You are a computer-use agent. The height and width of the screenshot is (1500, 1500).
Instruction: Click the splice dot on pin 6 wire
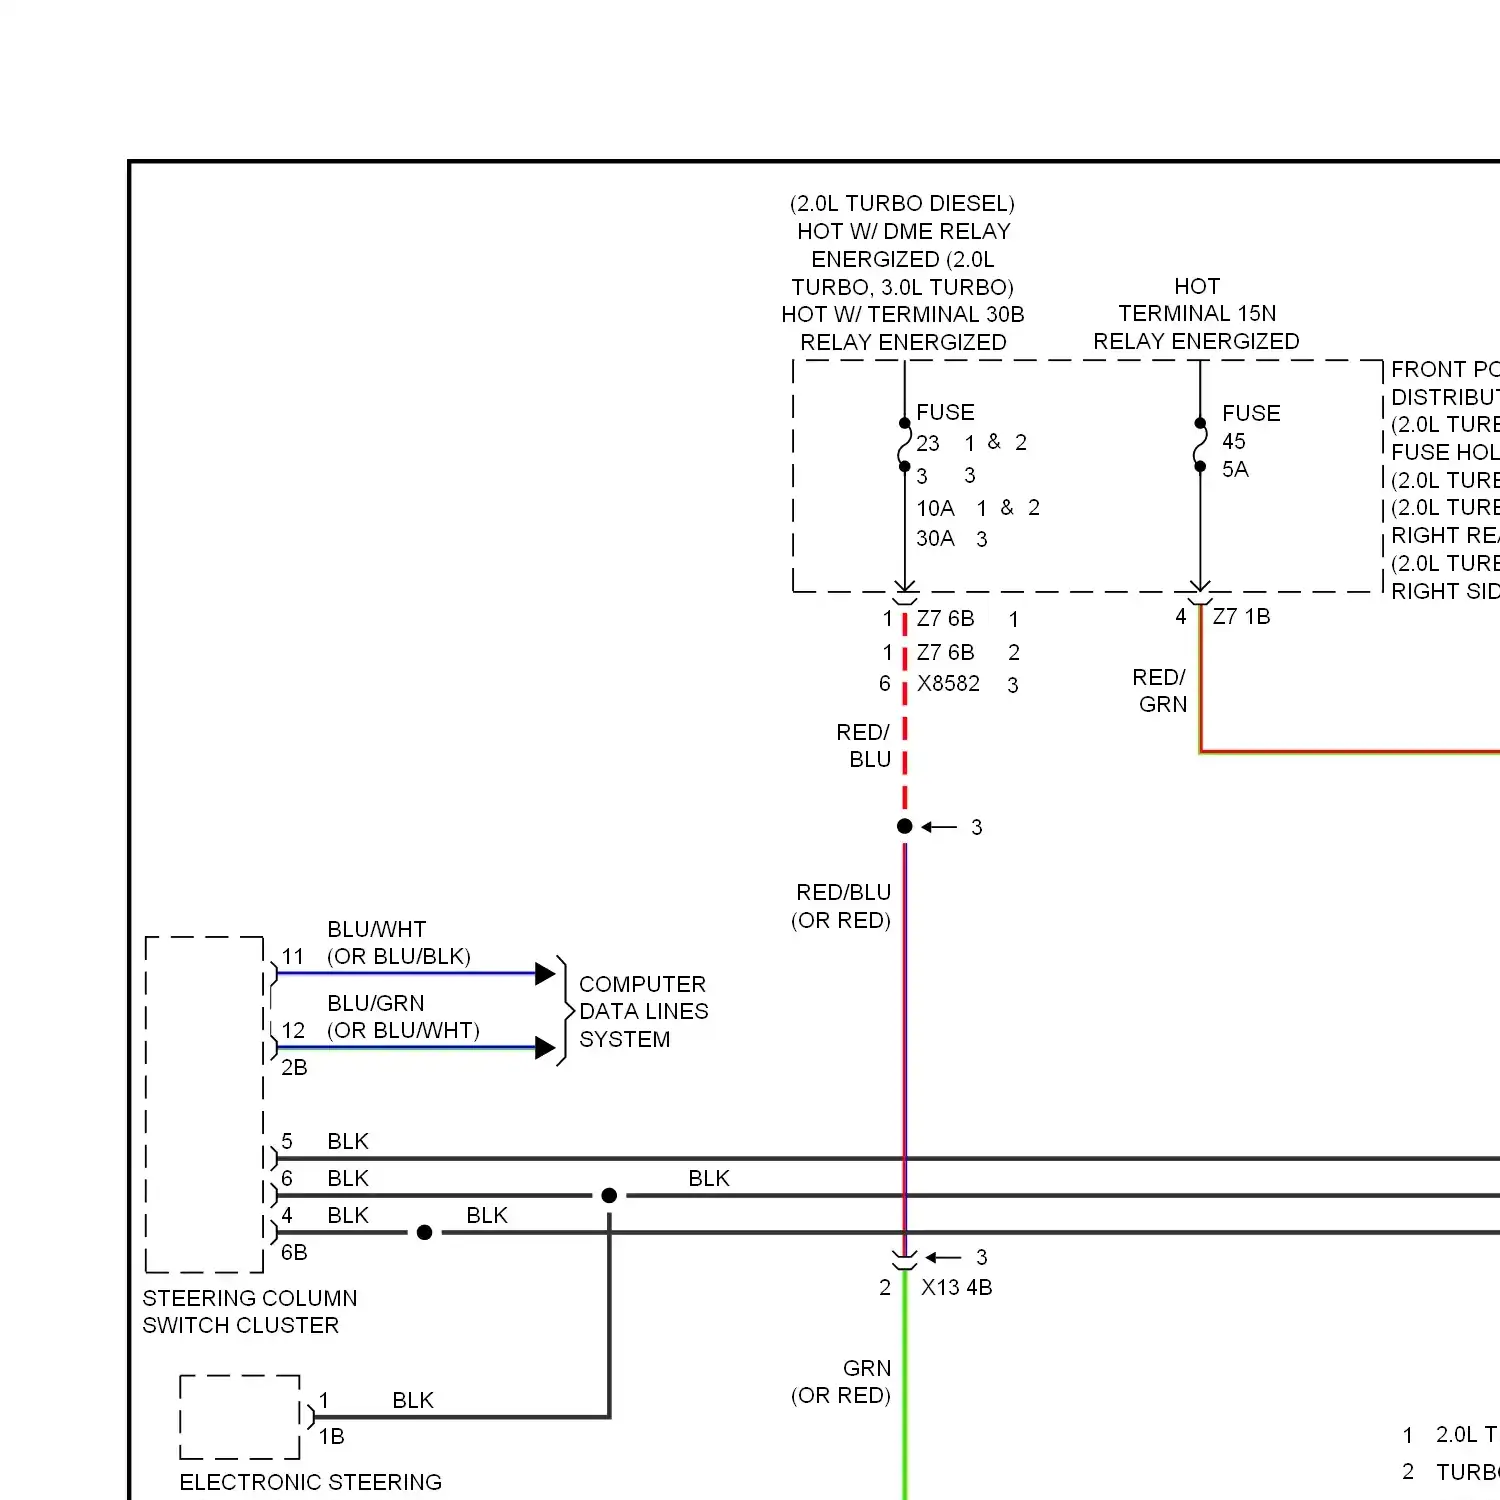click(x=609, y=1195)
